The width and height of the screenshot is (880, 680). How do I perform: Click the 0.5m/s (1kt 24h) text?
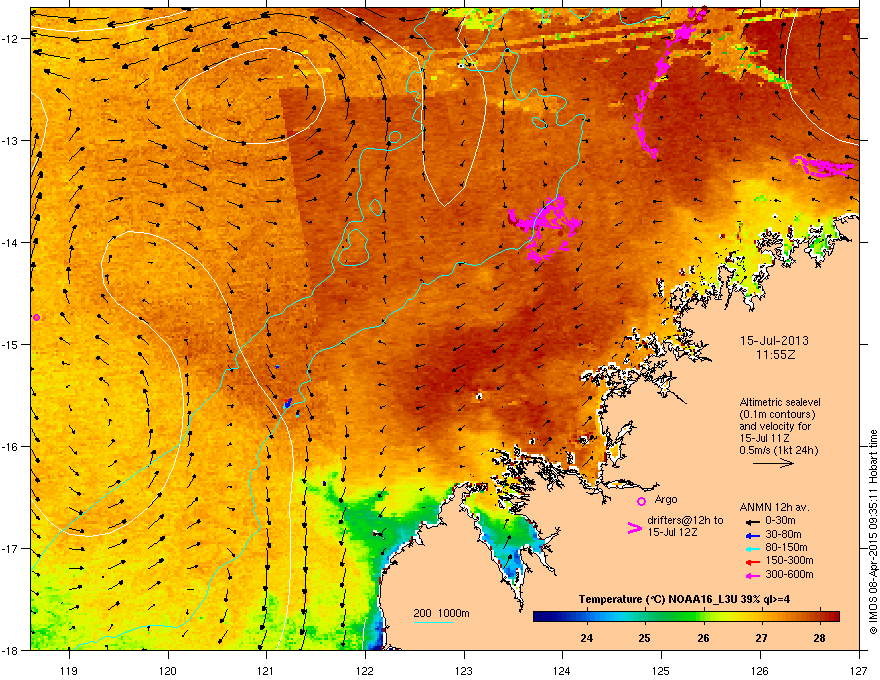tap(778, 450)
